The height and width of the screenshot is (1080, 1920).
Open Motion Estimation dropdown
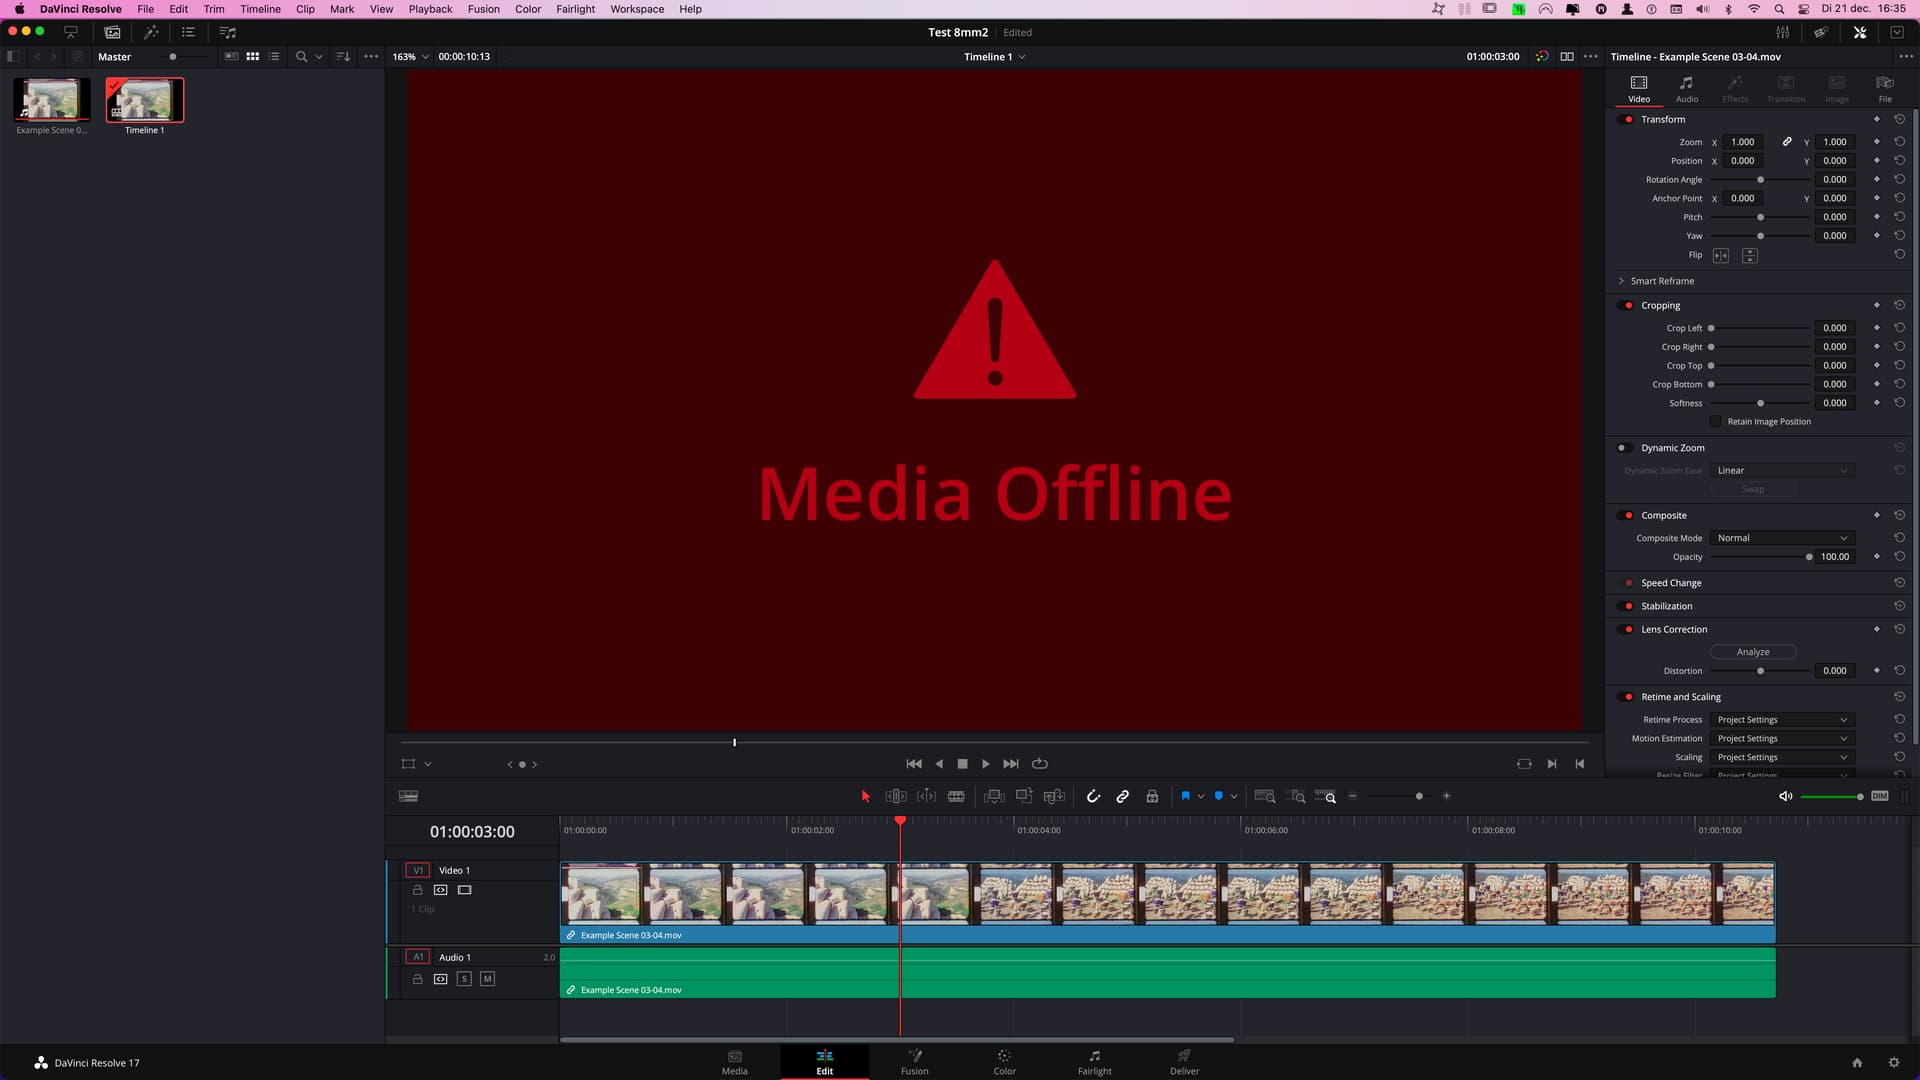point(1782,739)
